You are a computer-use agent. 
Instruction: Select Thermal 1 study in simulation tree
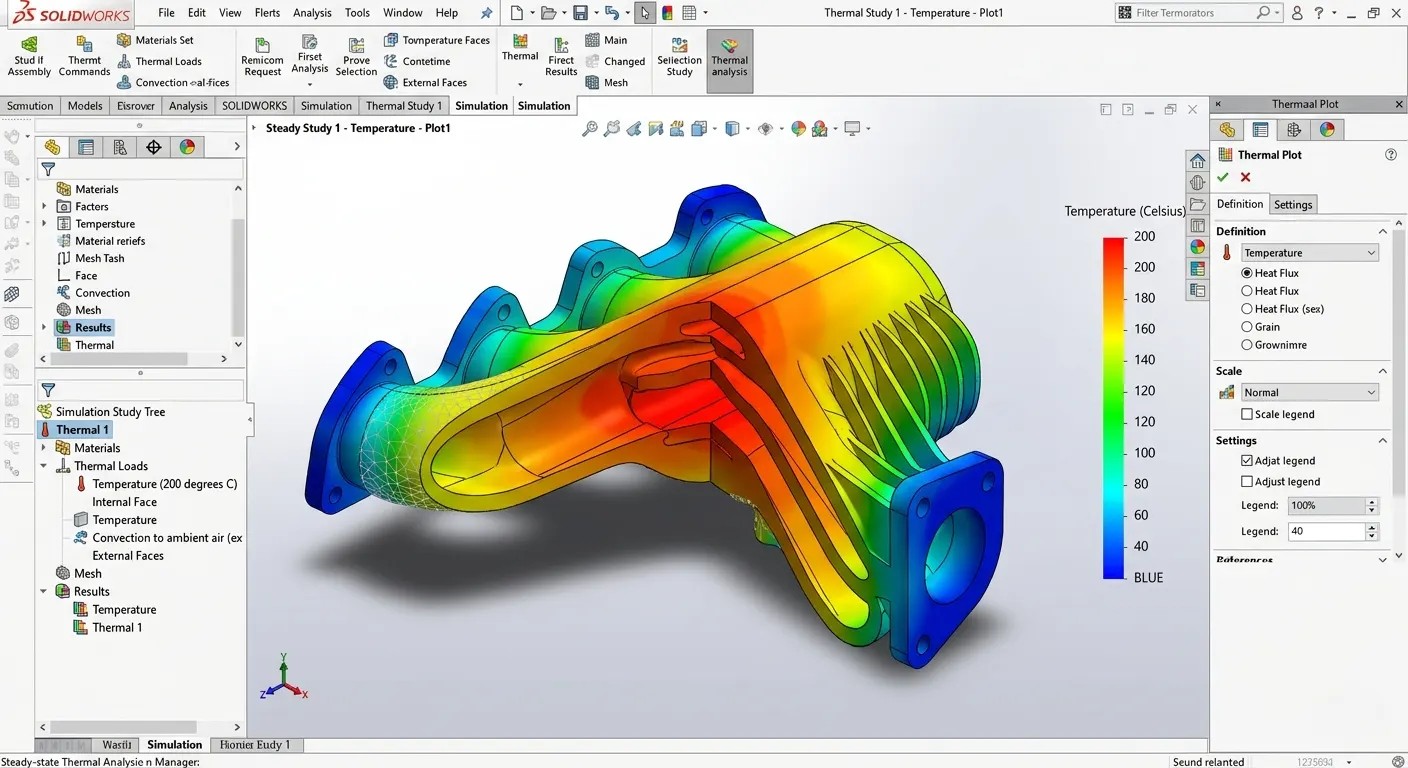[75, 430]
